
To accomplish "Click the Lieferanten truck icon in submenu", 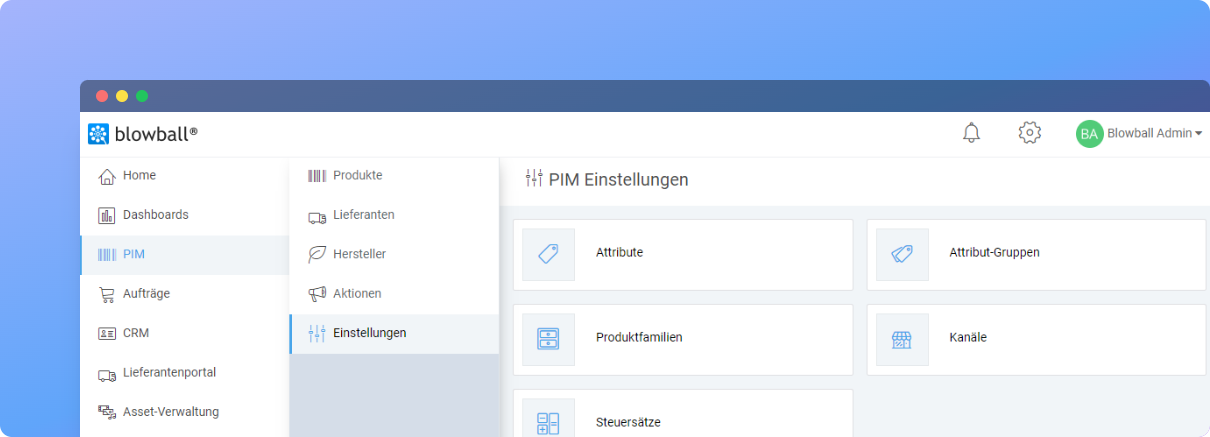I will pos(317,216).
